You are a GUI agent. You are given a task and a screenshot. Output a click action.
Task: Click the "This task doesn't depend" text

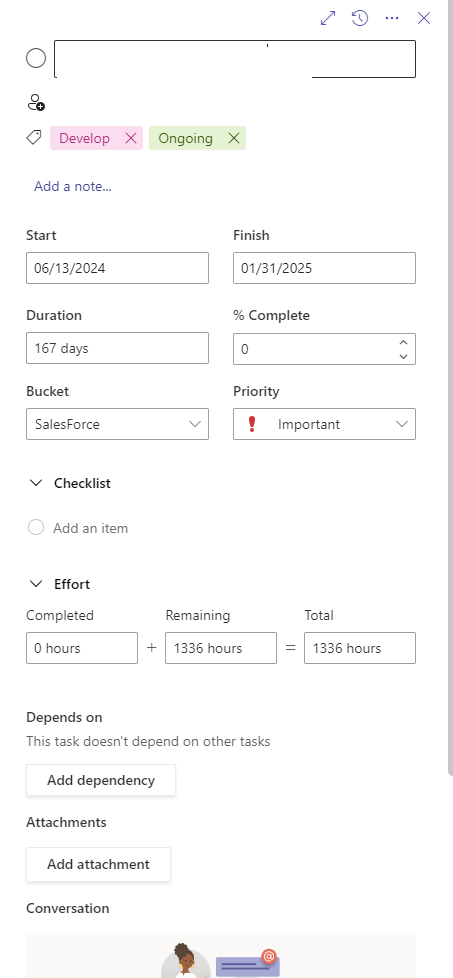tap(149, 742)
